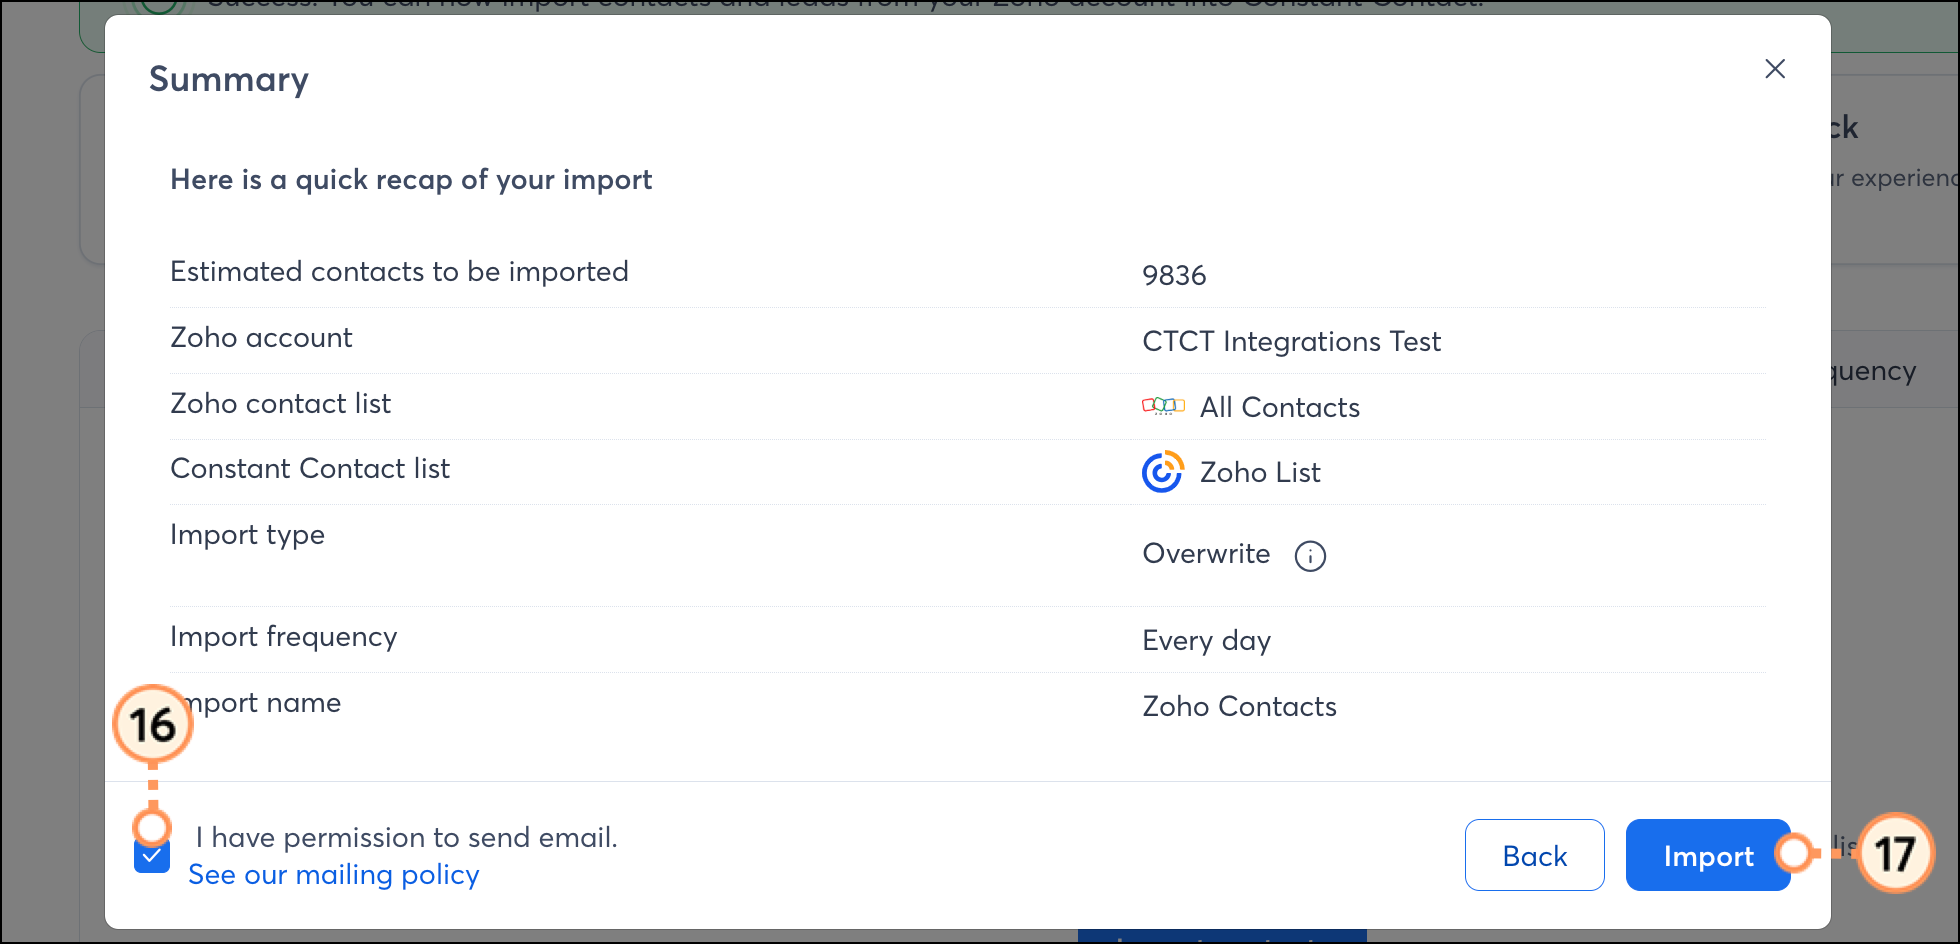1960x944 pixels.
Task: Click the All Contacts list name
Action: 1279,408
